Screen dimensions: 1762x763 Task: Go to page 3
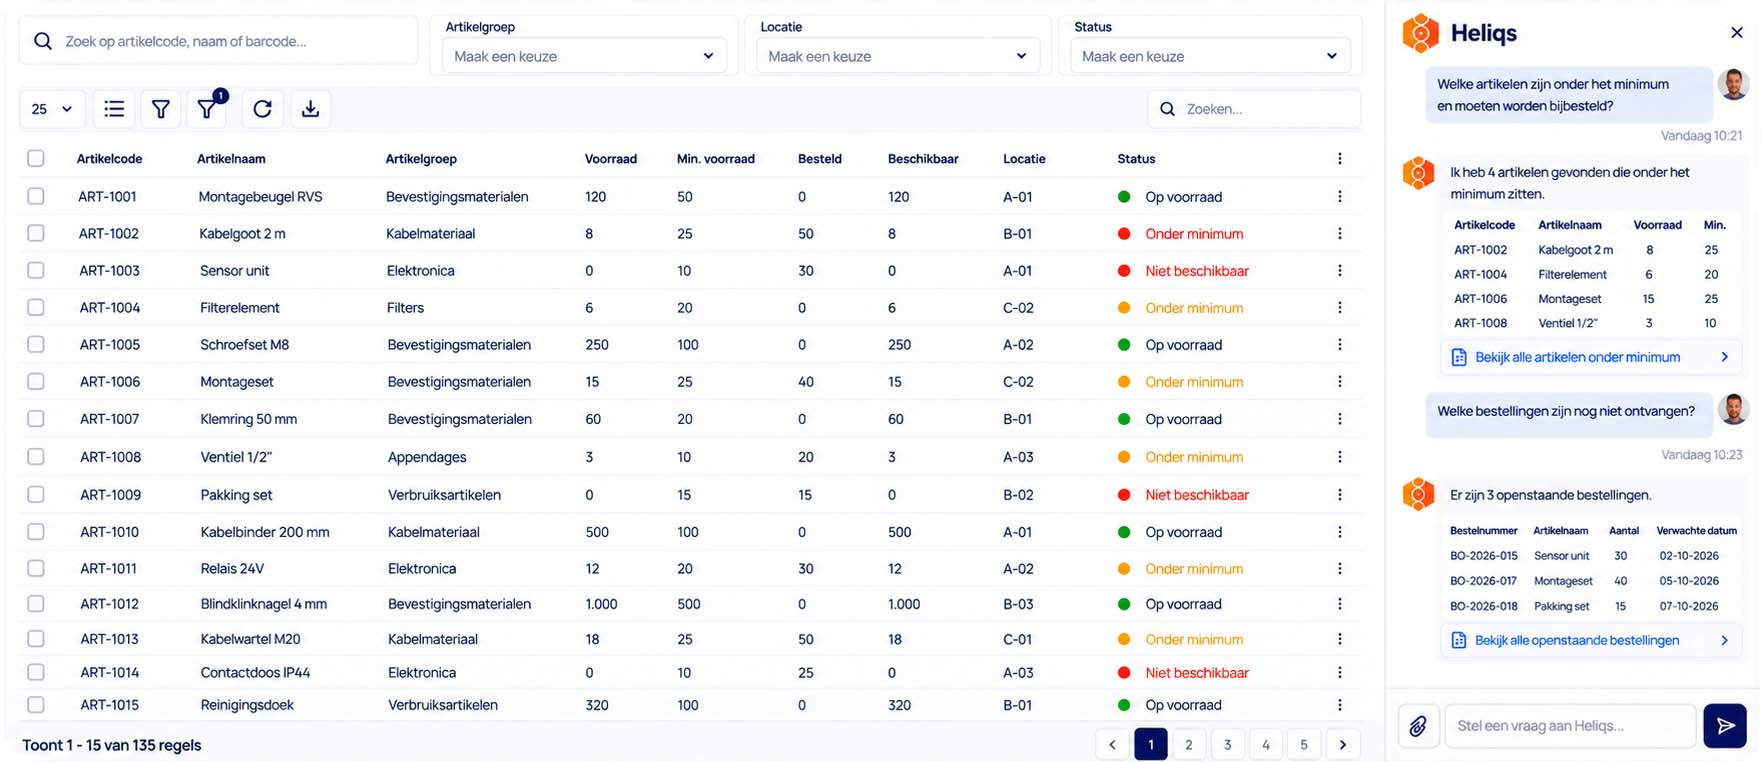[1228, 745]
